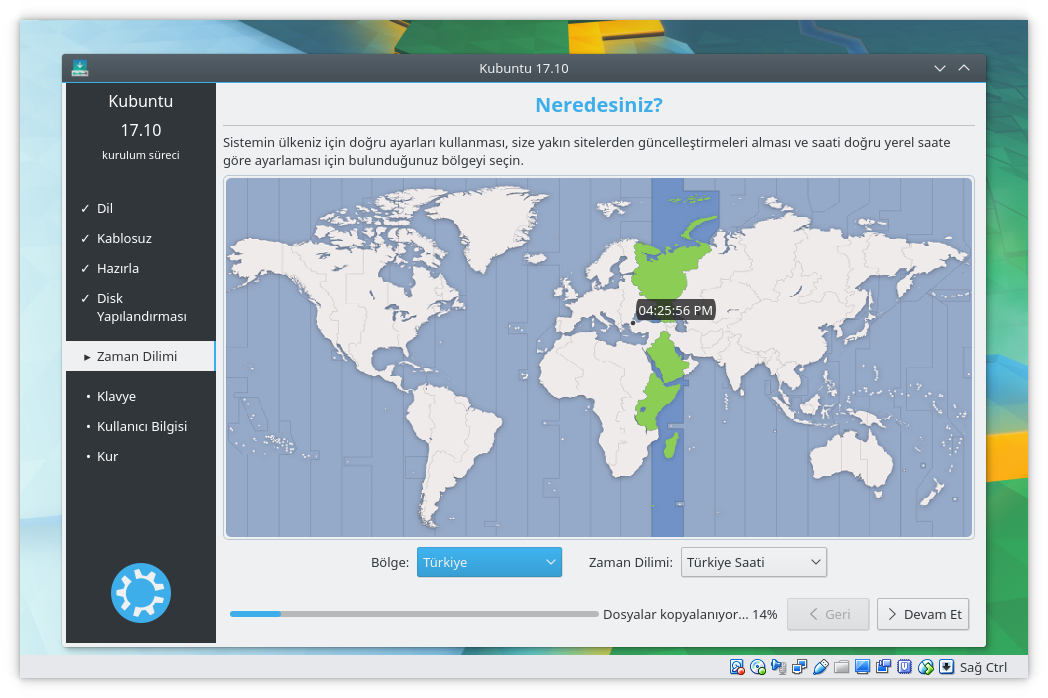Click the VirtualBox optical disc icon
The height and width of the screenshot is (698, 1048).
(x=758, y=667)
